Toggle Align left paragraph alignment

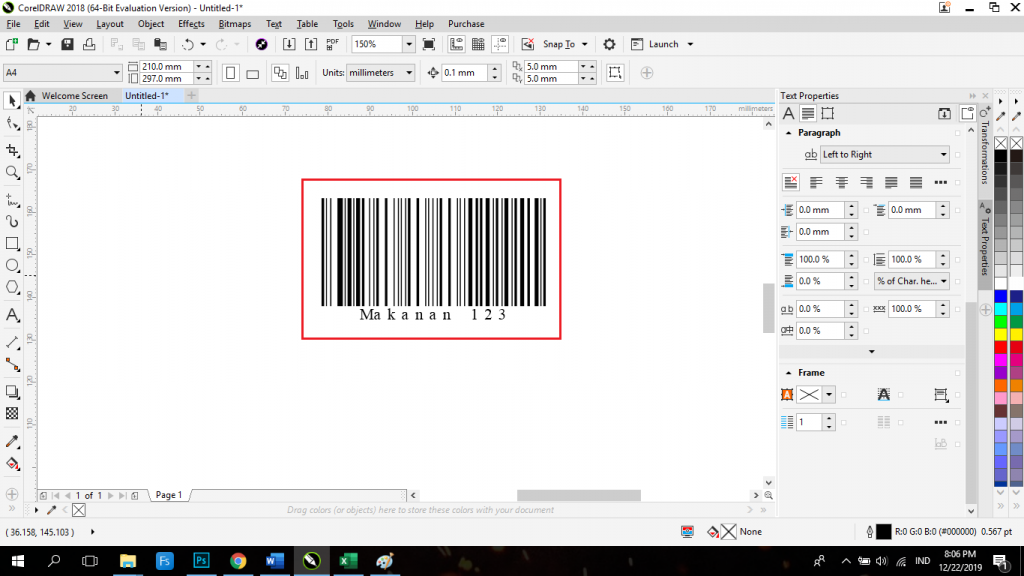[x=816, y=182]
